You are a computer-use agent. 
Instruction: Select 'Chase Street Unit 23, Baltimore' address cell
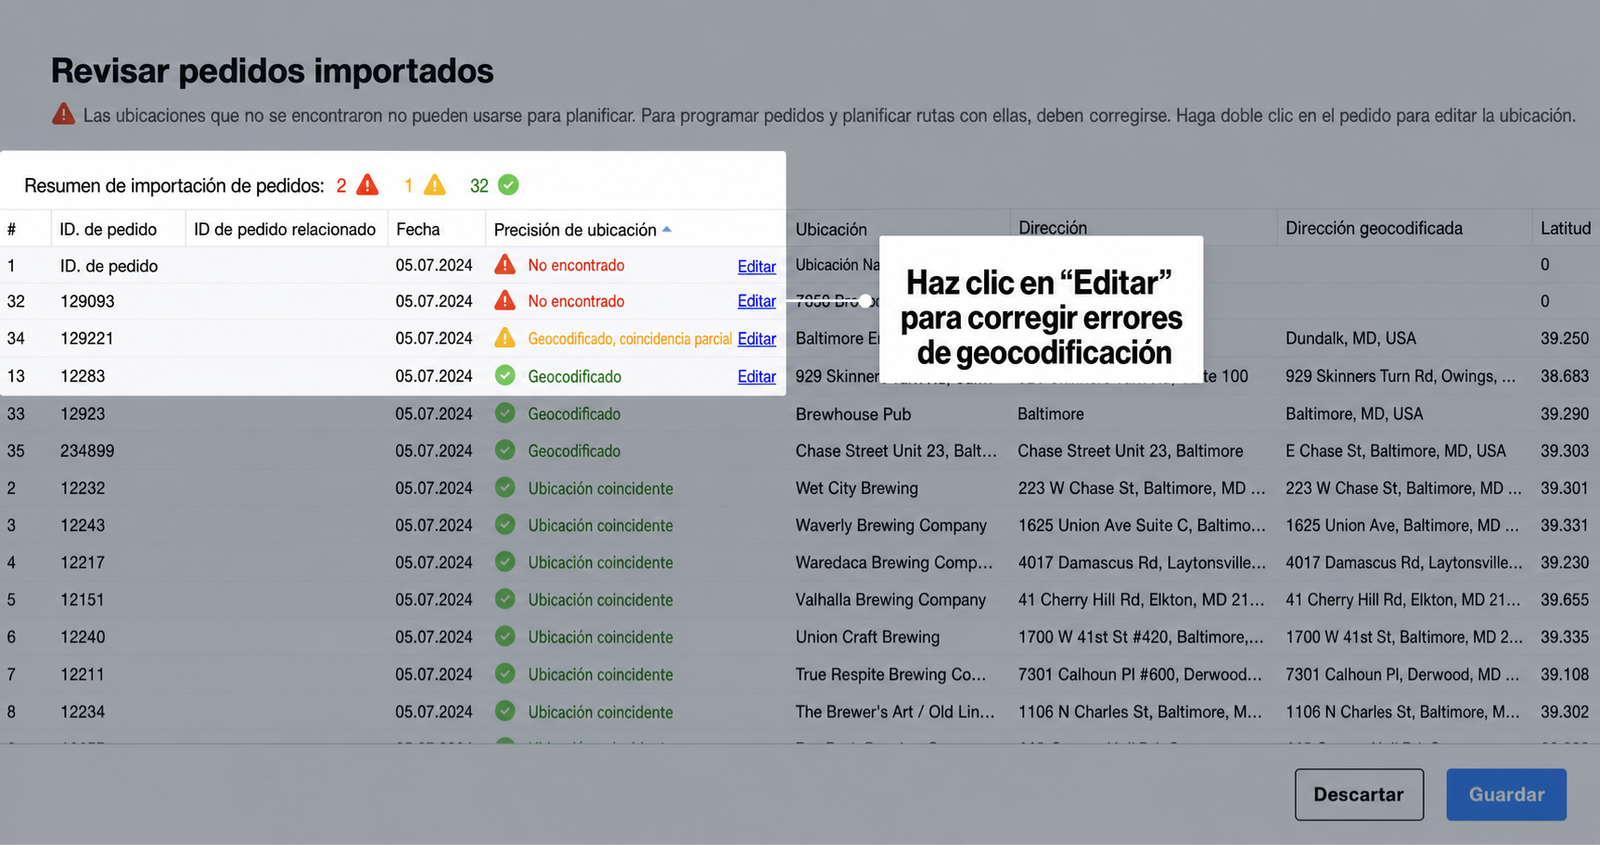(x=1131, y=451)
